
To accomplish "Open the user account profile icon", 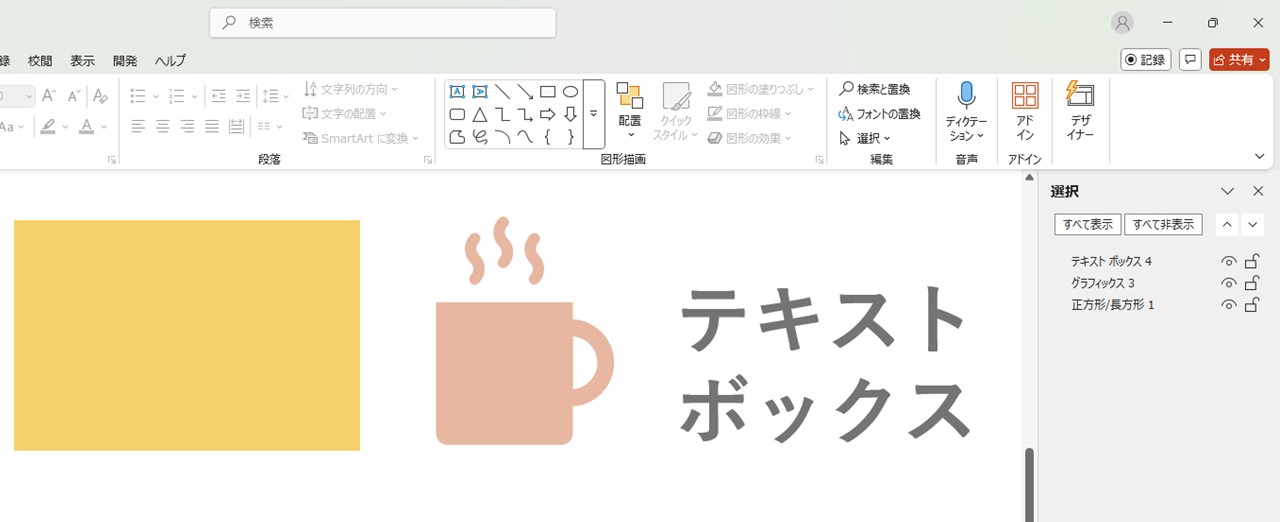I will pyautogui.click(x=1123, y=23).
